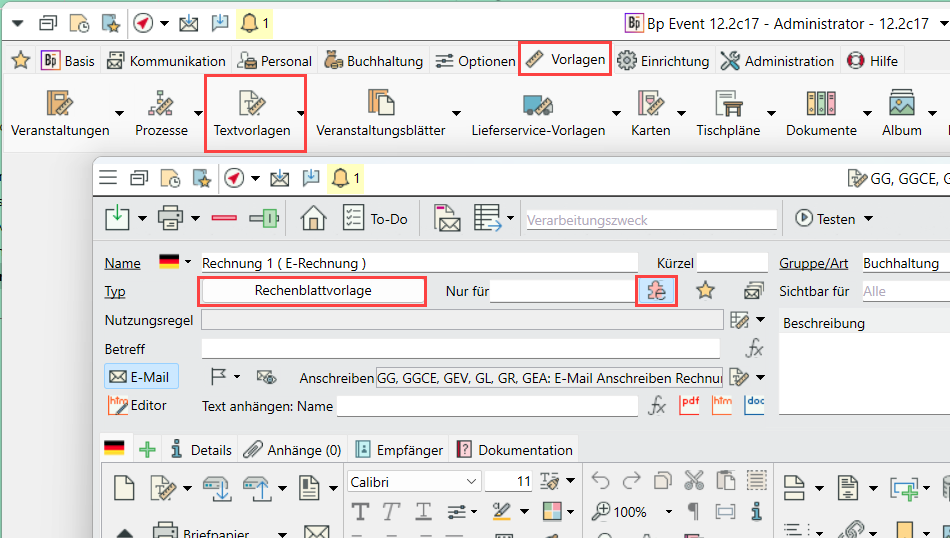Click the notification bell in inner window
The width and height of the screenshot is (950, 538).
point(341,178)
